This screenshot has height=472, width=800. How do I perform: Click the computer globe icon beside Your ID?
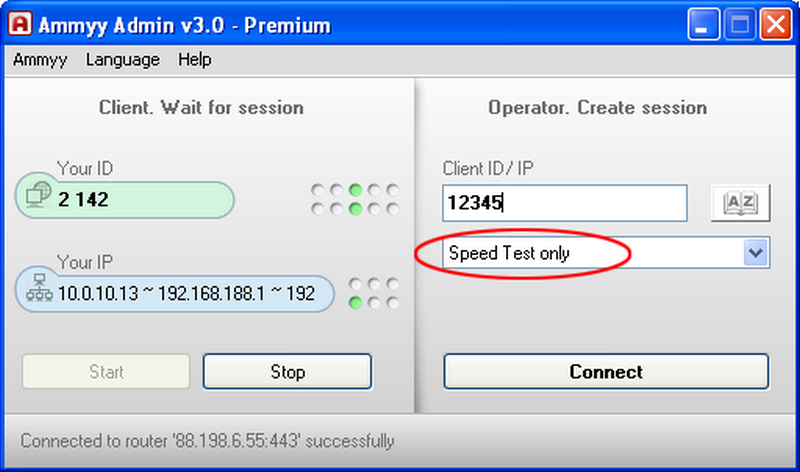point(39,194)
